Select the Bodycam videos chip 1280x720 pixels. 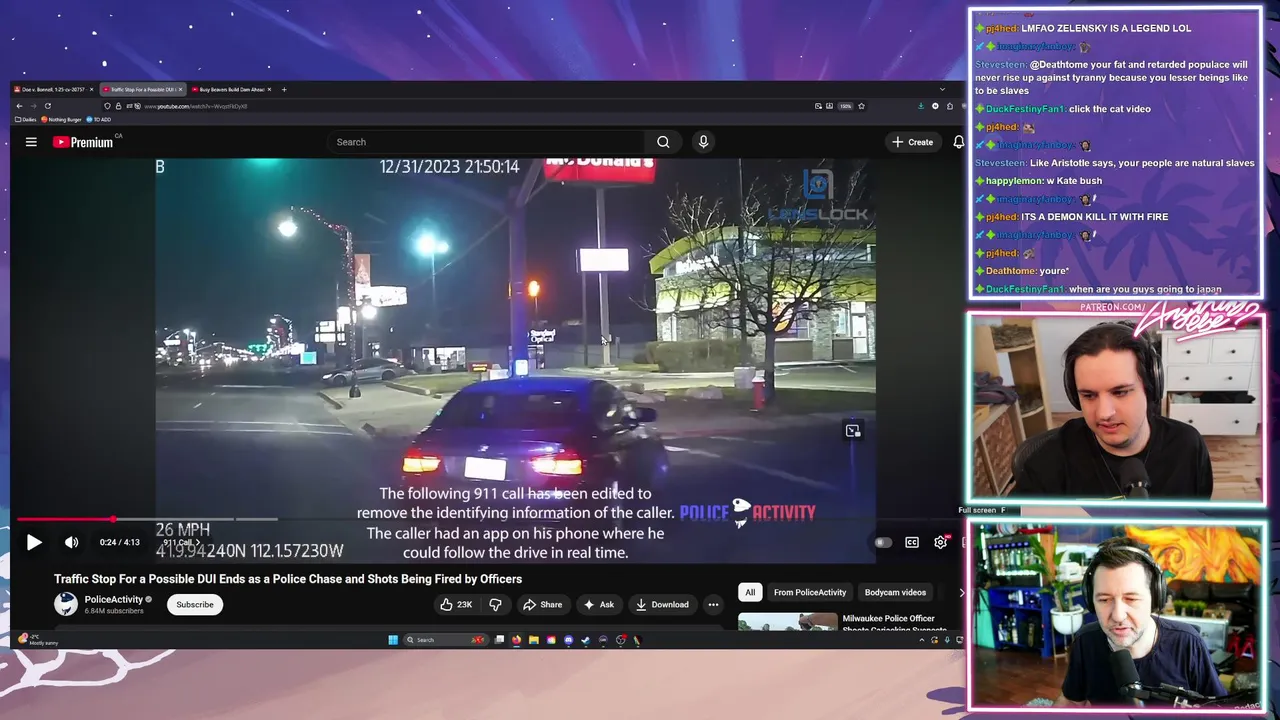point(895,592)
